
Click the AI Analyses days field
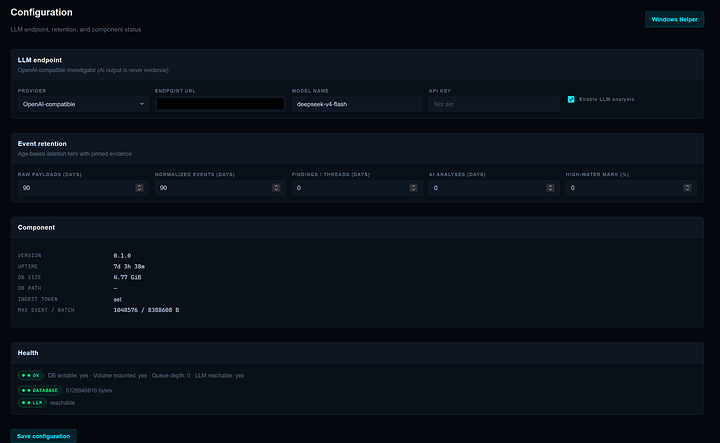pos(494,188)
